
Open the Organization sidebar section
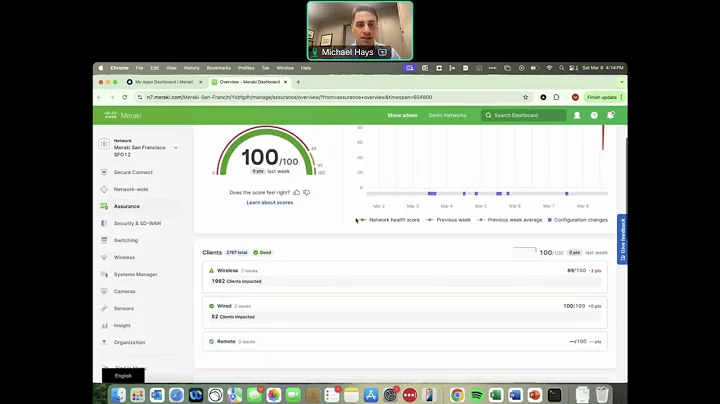click(x=129, y=342)
